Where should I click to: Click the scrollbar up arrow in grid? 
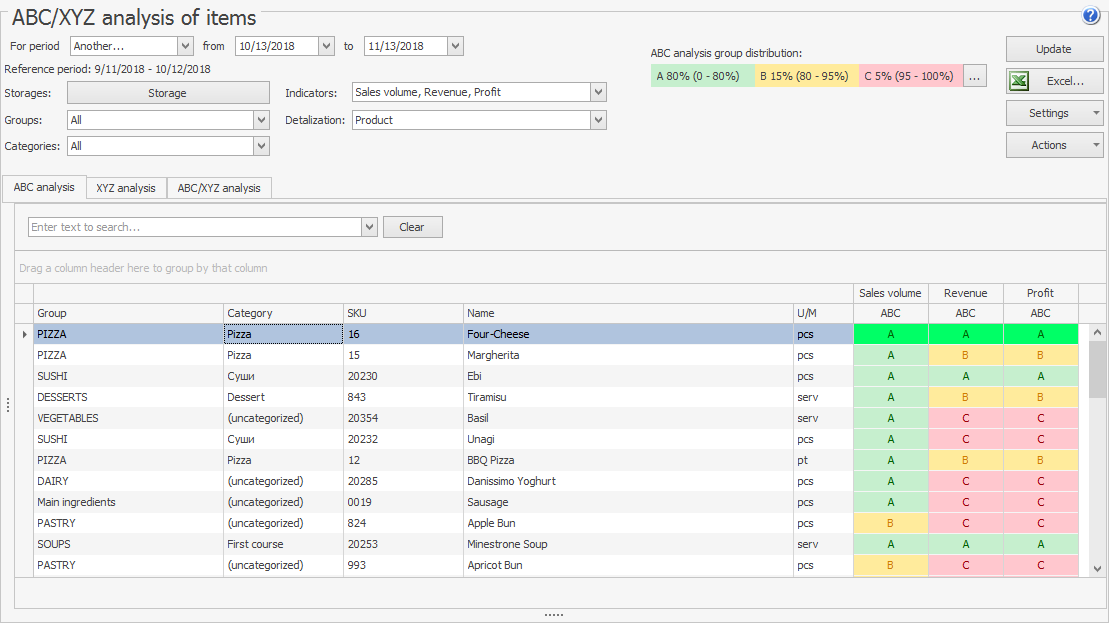(x=1097, y=333)
